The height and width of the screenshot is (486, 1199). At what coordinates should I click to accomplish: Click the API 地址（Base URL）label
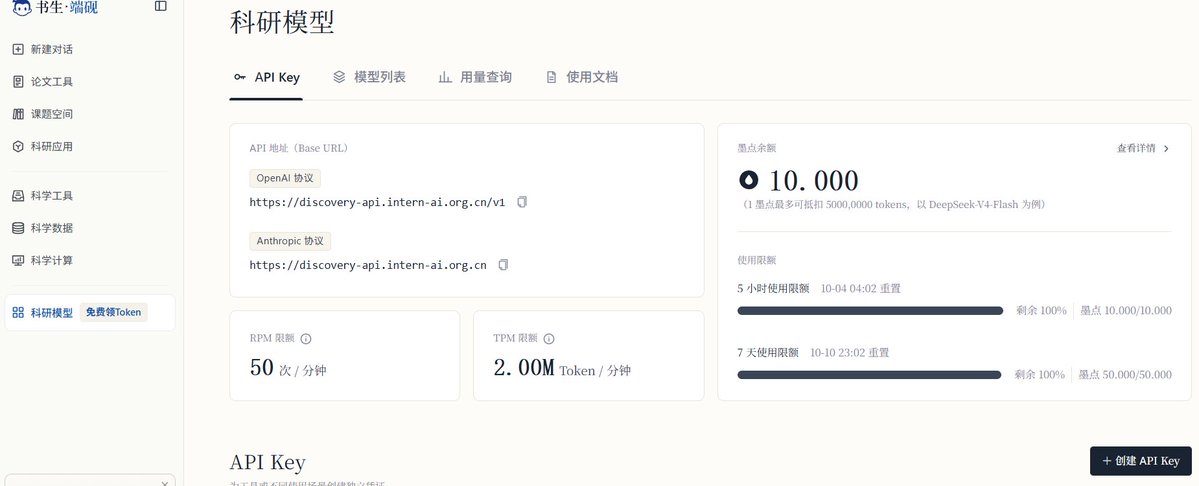click(299, 148)
